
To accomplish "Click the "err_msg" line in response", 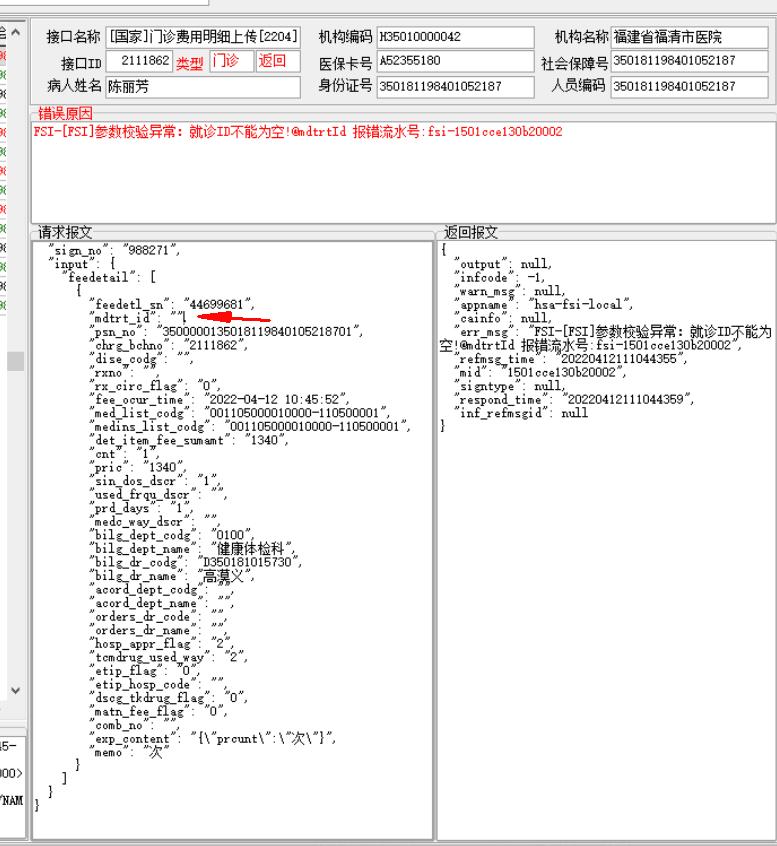I will point(606,338).
